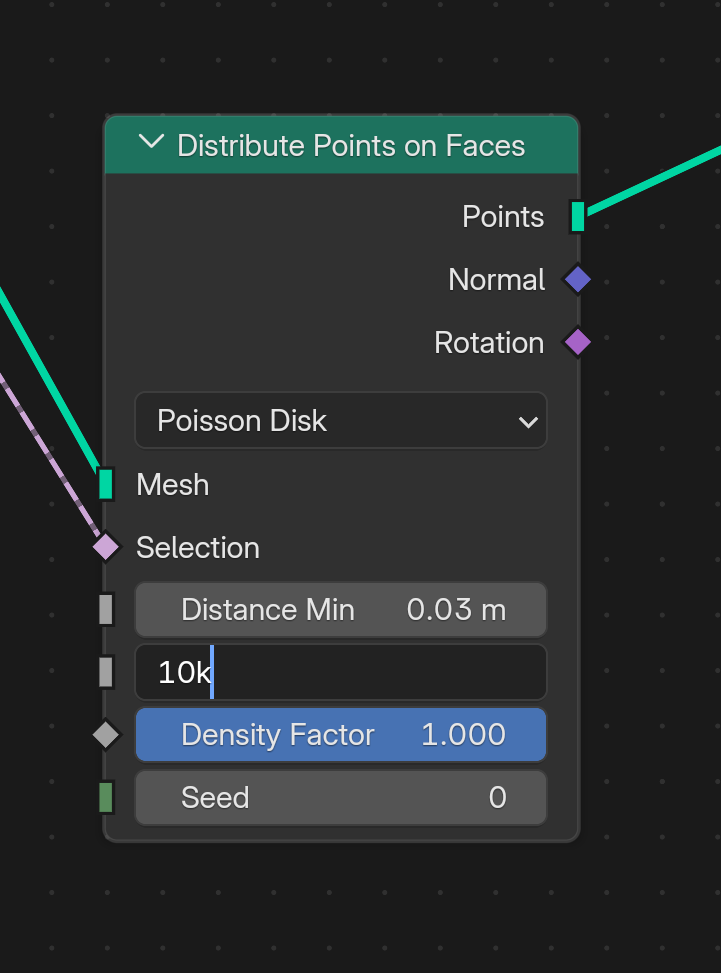Adjust the Density Factor slider
This screenshot has height=973, width=721.
pos(341,735)
